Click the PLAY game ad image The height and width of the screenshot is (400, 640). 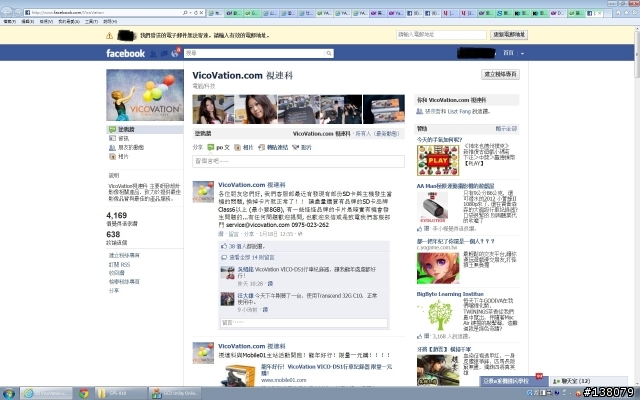[438, 160]
